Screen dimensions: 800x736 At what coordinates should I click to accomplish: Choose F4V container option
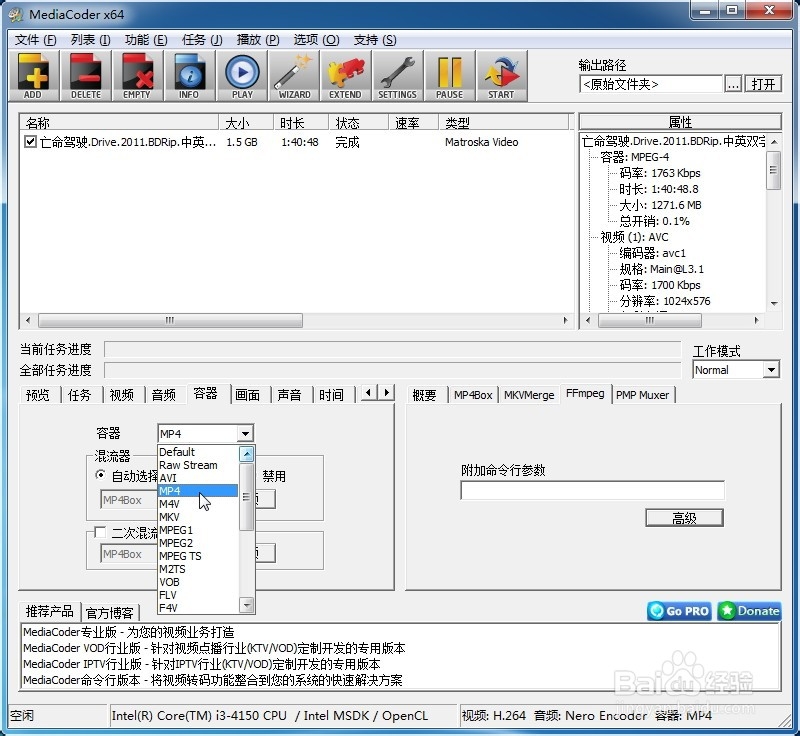pyautogui.click(x=198, y=607)
